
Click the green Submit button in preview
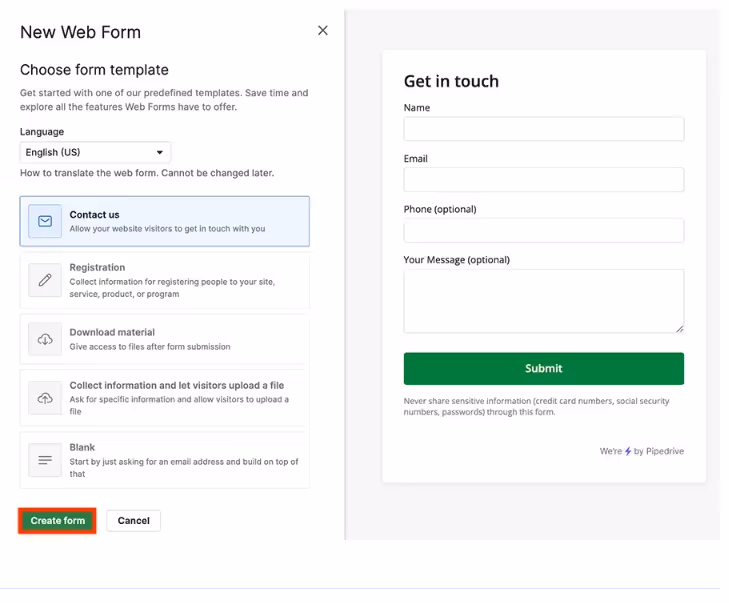(543, 369)
